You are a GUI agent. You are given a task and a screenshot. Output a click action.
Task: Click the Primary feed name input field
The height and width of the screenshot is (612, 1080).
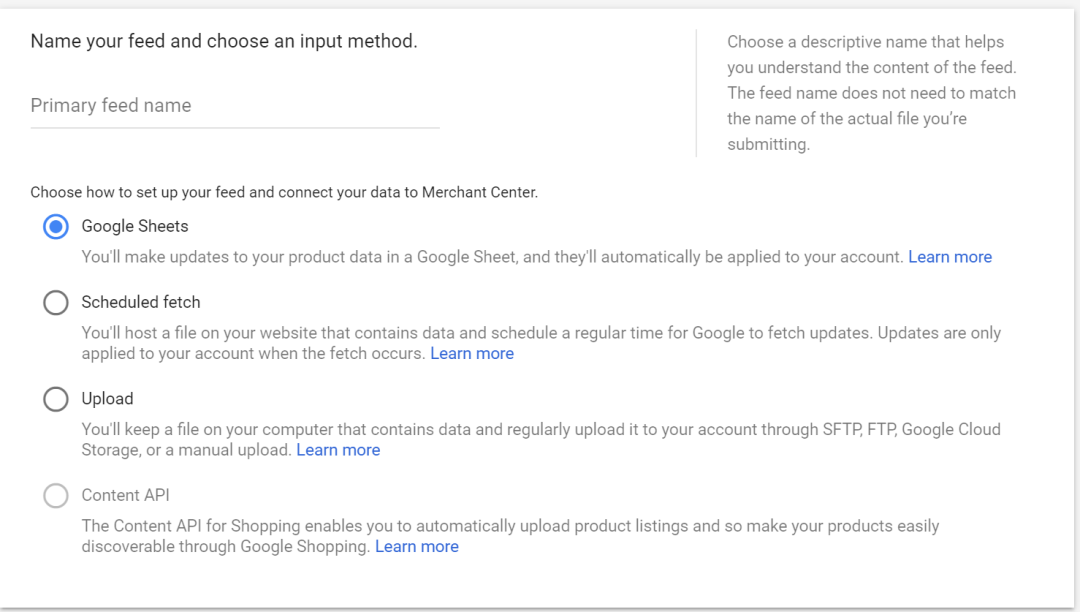235,106
